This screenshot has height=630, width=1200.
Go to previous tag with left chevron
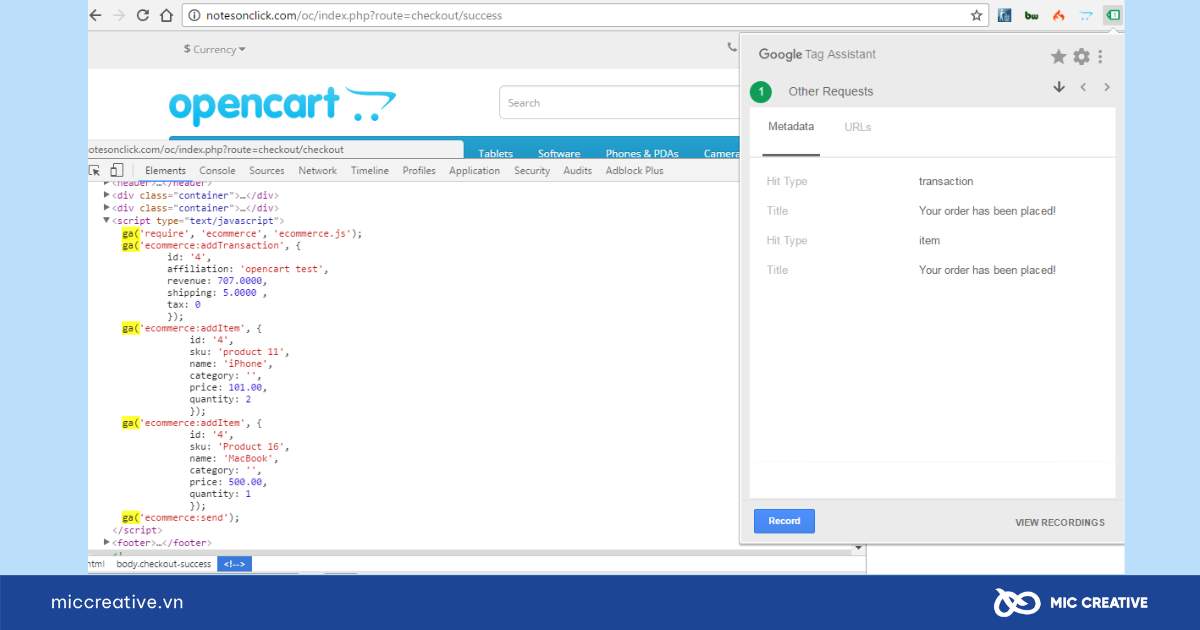1083,87
